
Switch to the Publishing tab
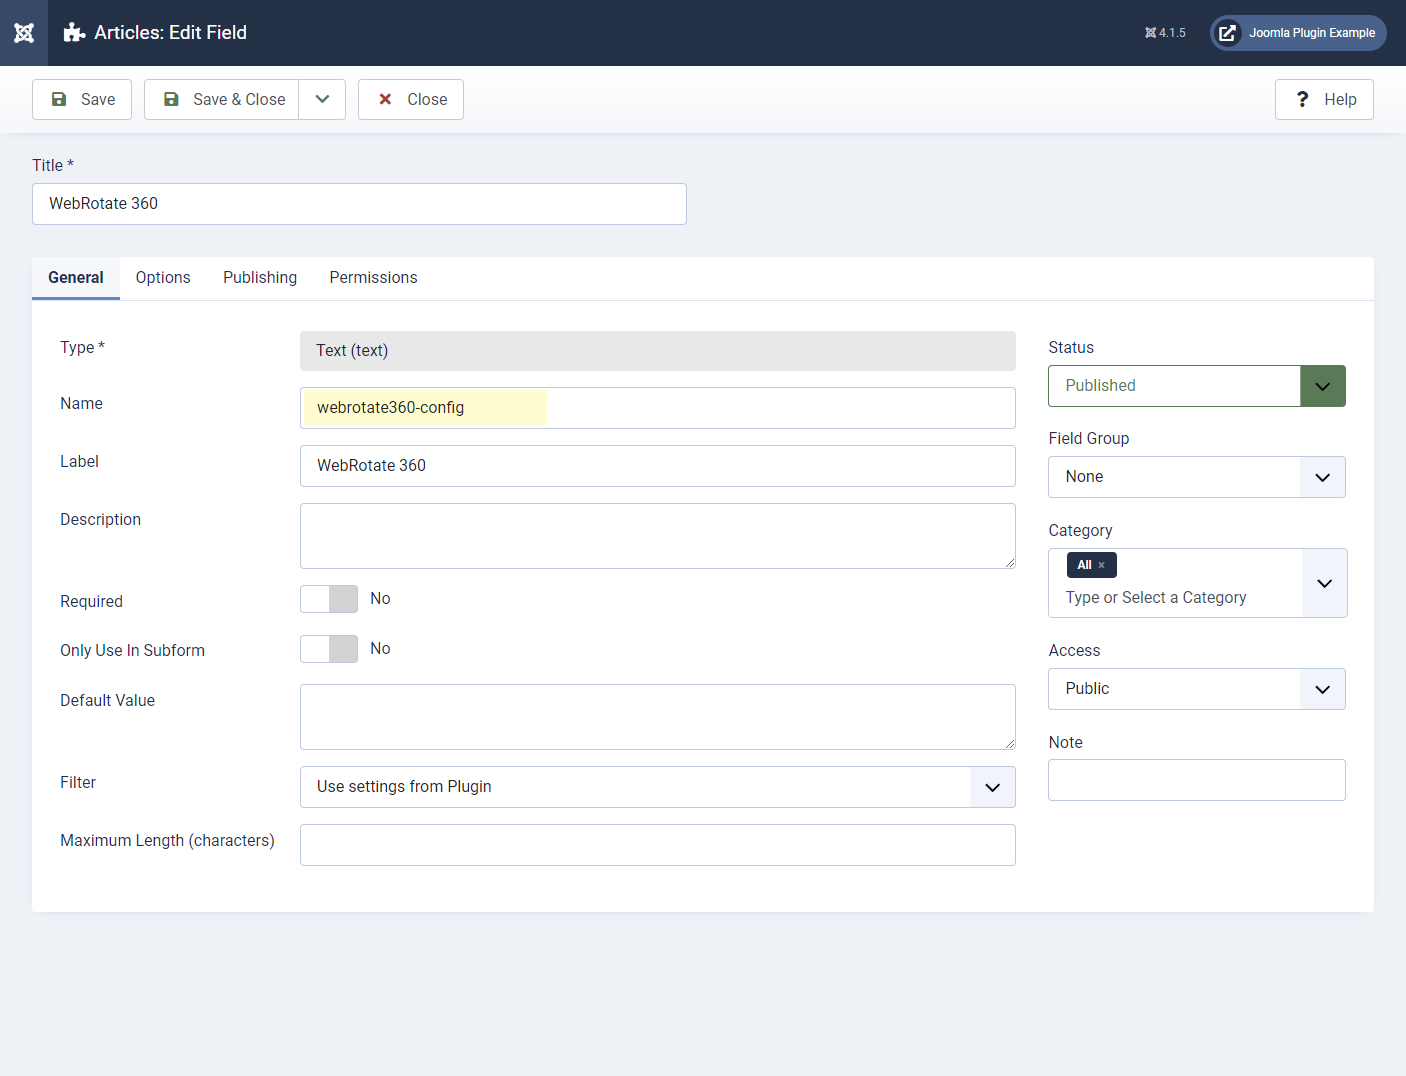pyautogui.click(x=260, y=278)
